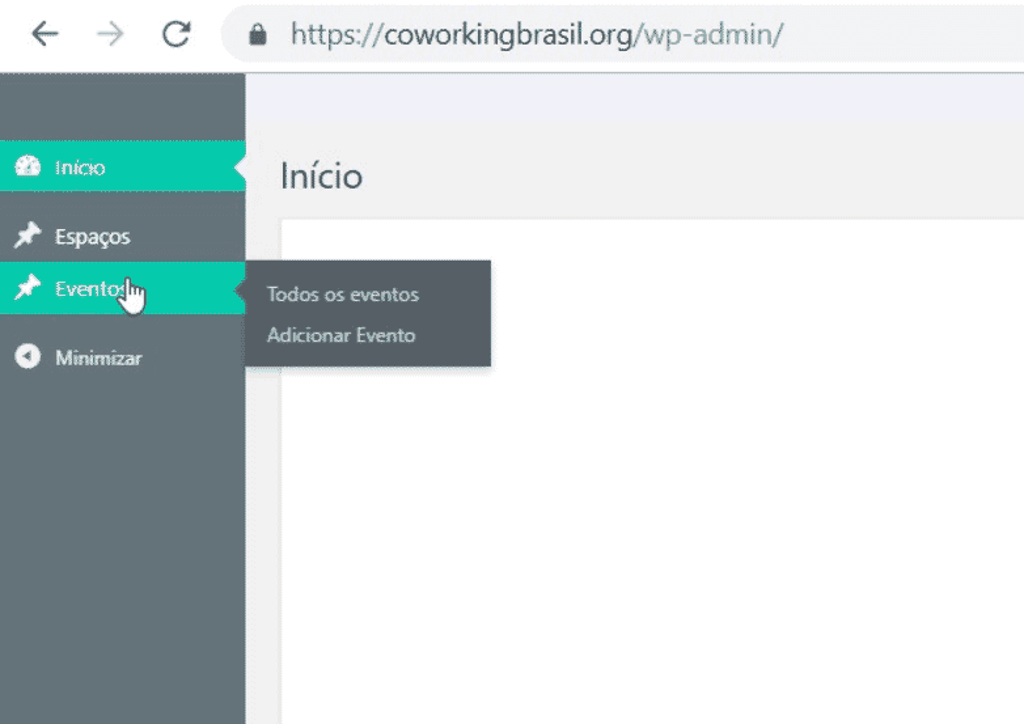This screenshot has width=1024, height=724.
Task: Click the dark sidebar strip above Início
Action: coord(123,106)
